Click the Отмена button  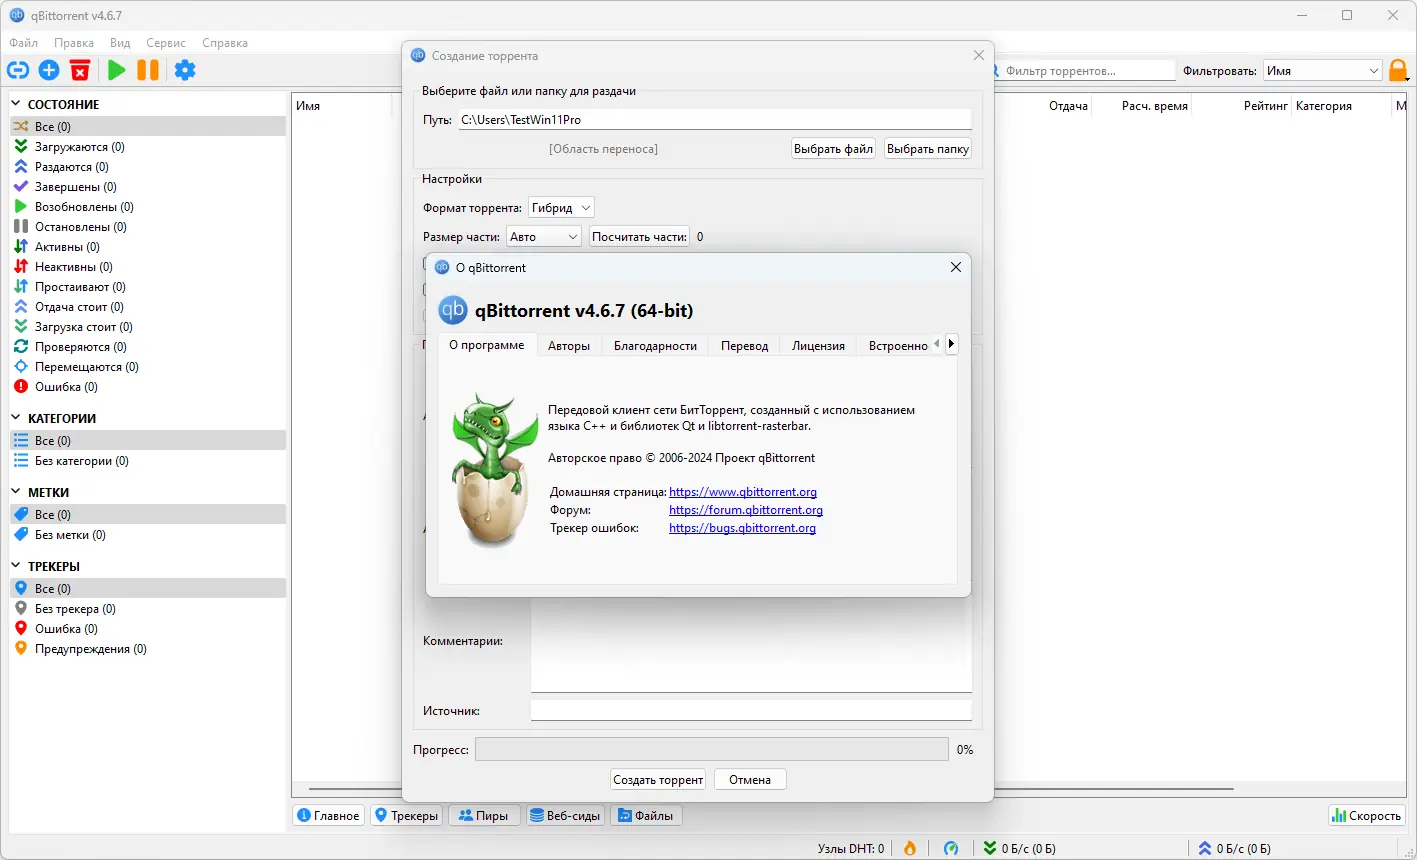coord(750,780)
